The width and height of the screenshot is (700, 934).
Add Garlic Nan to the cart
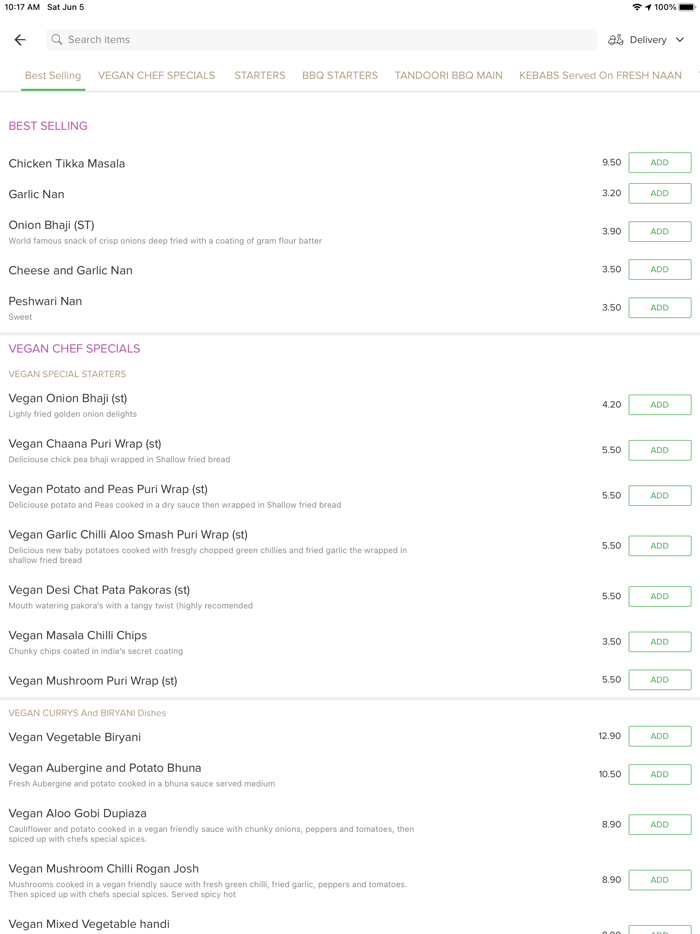[659, 192]
